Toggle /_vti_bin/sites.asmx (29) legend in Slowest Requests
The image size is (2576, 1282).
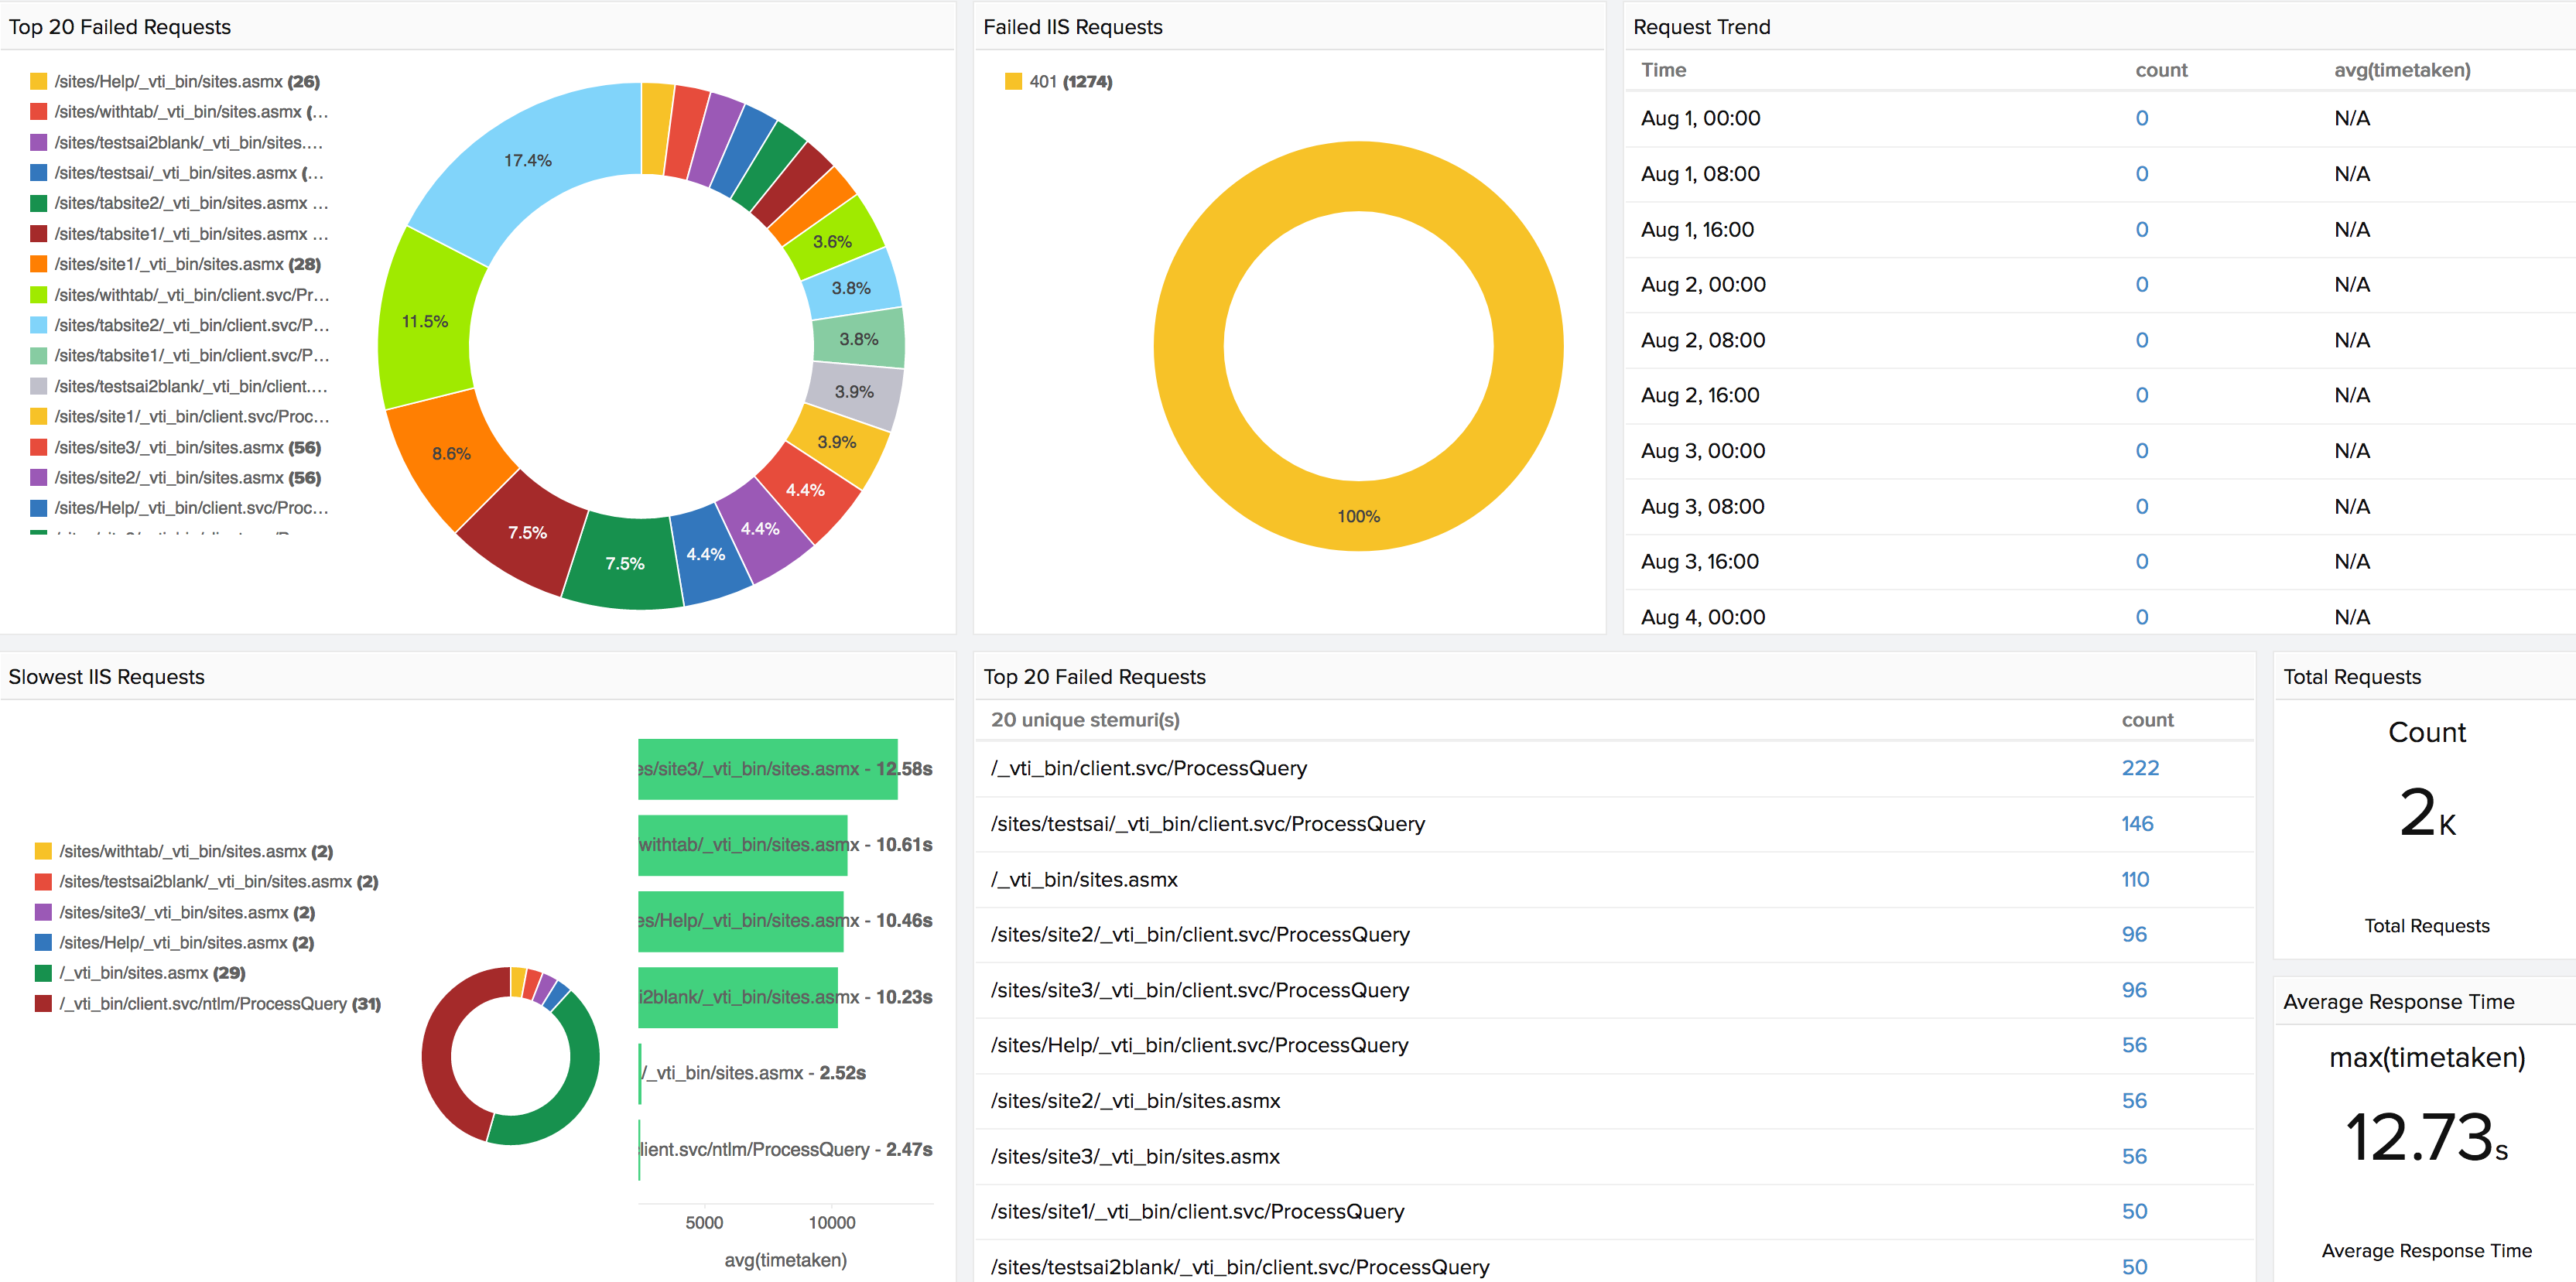[x=151, y=972]
